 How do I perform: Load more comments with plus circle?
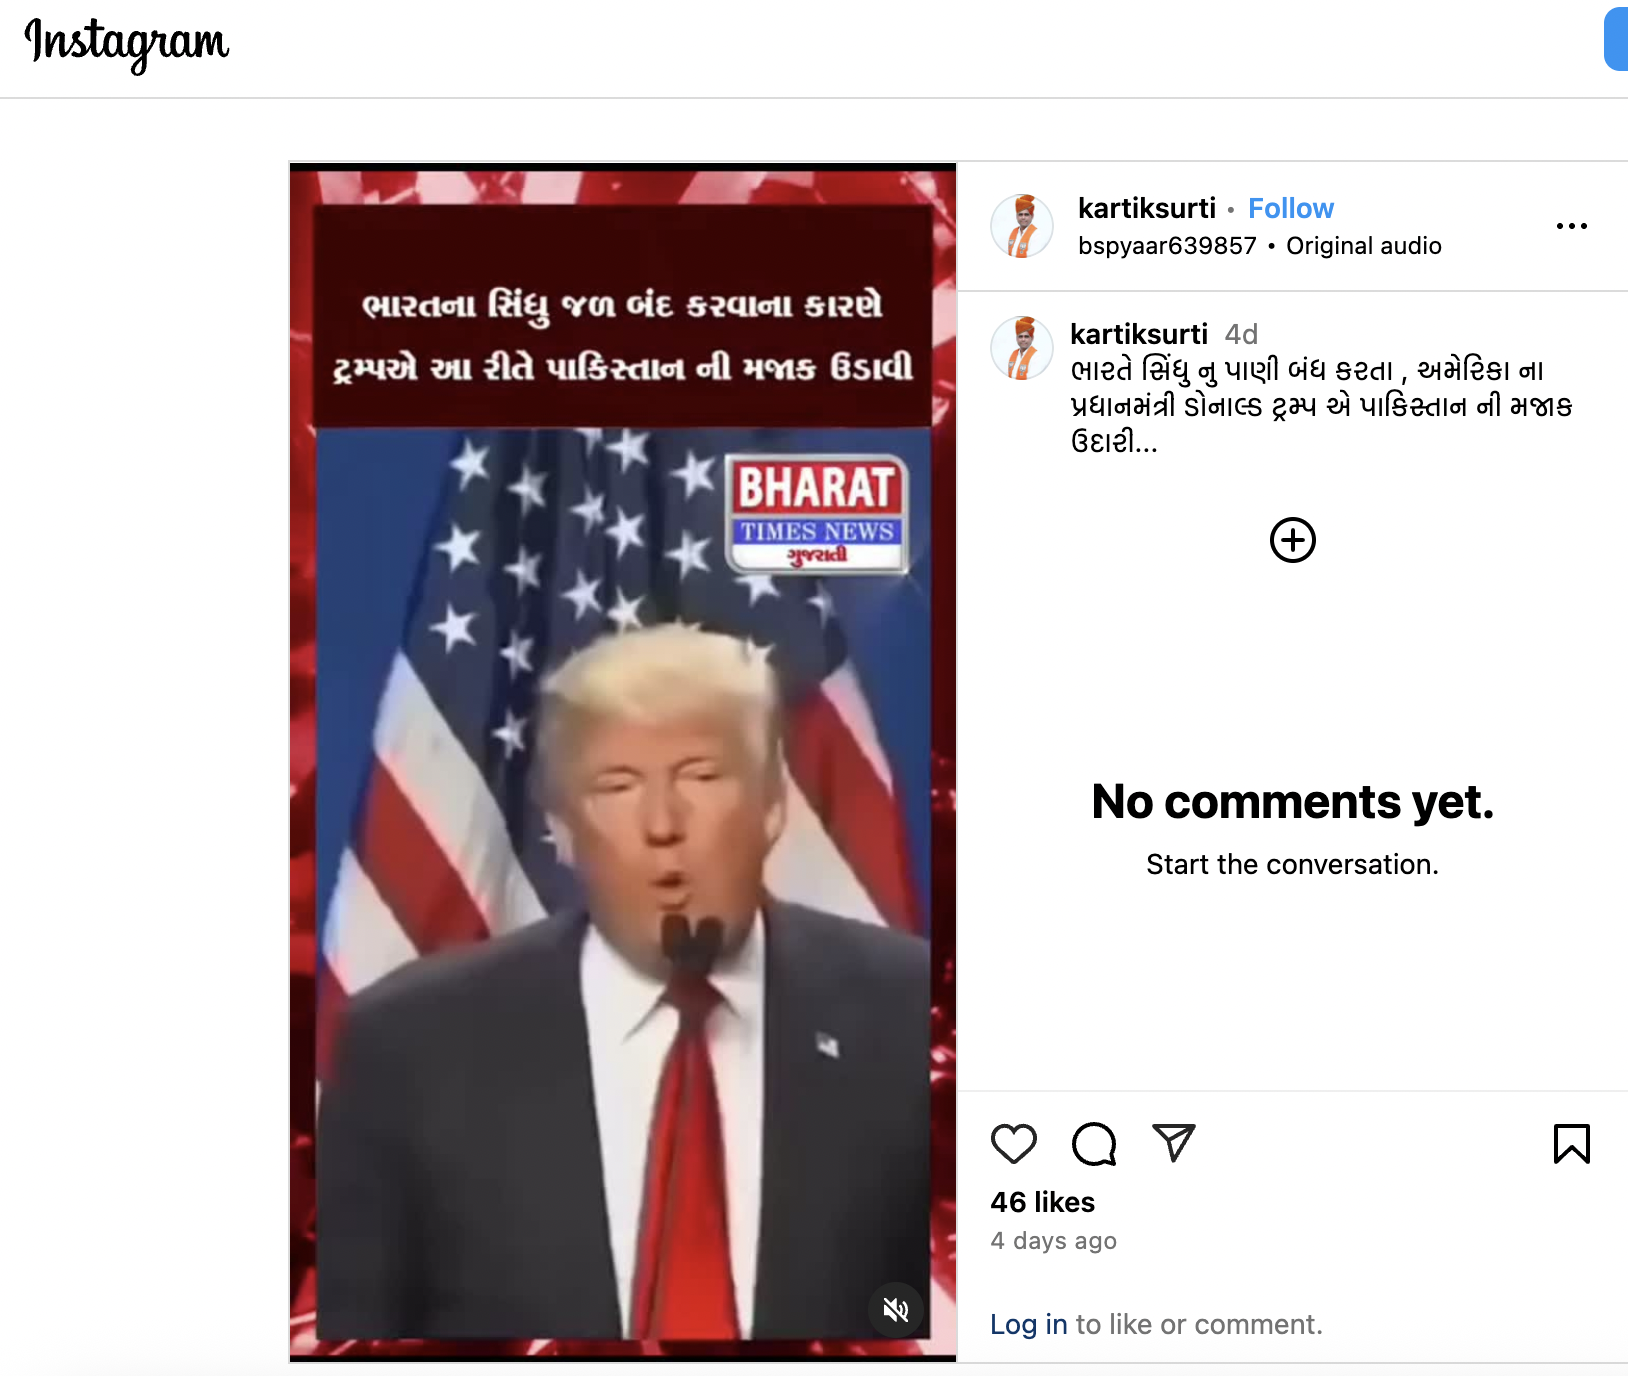[1292, 540]
